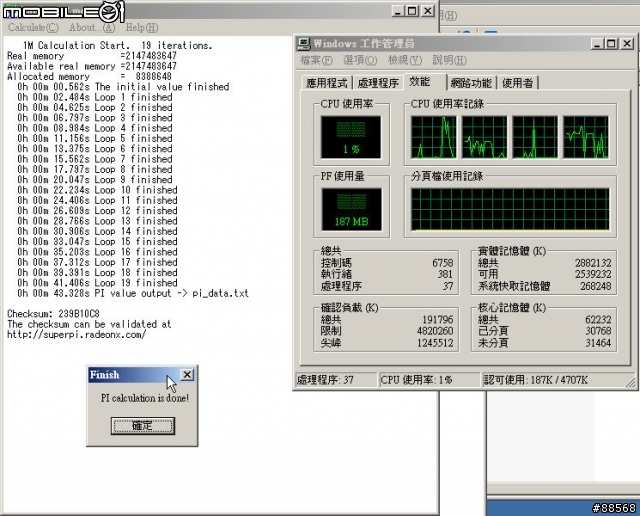Click 'PI value output -> pi_data.txt' line
640x516 pixels.
(133, 293)
